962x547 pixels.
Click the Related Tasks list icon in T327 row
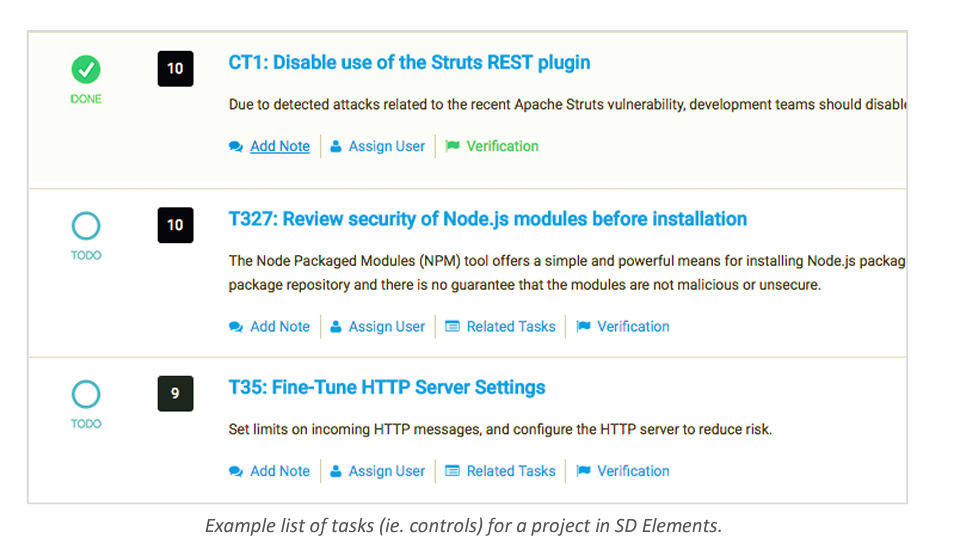click(452, 326)
